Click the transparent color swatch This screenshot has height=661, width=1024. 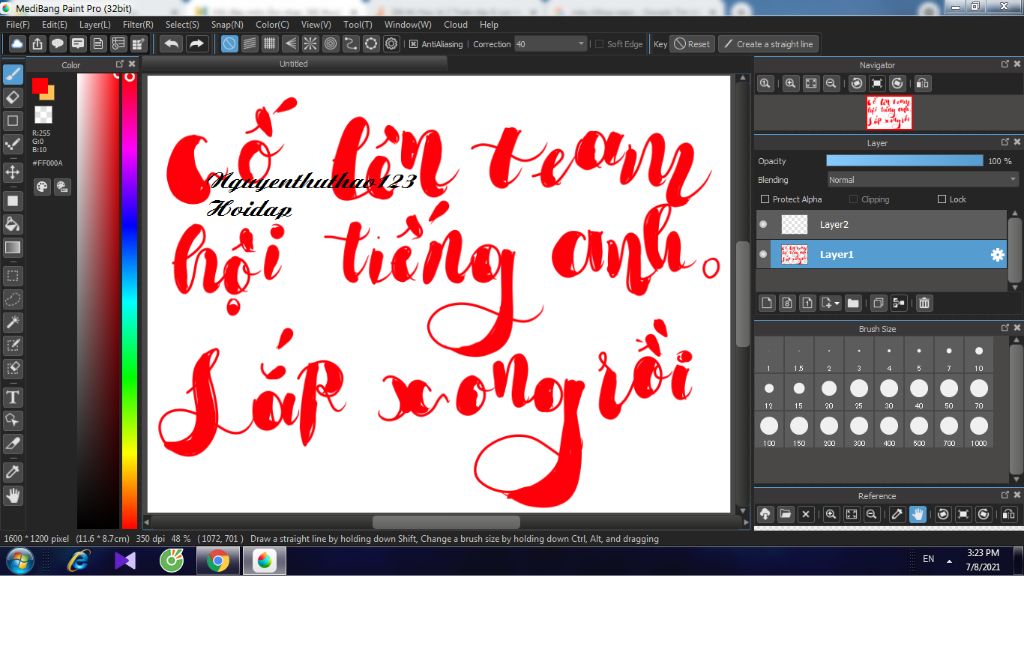tap(43, 114)
